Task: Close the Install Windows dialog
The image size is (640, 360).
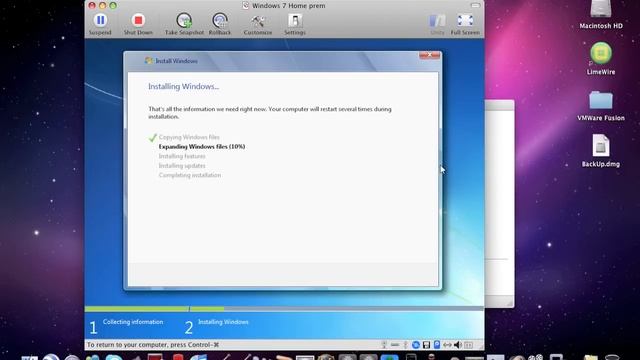Action: pos(429,55)
